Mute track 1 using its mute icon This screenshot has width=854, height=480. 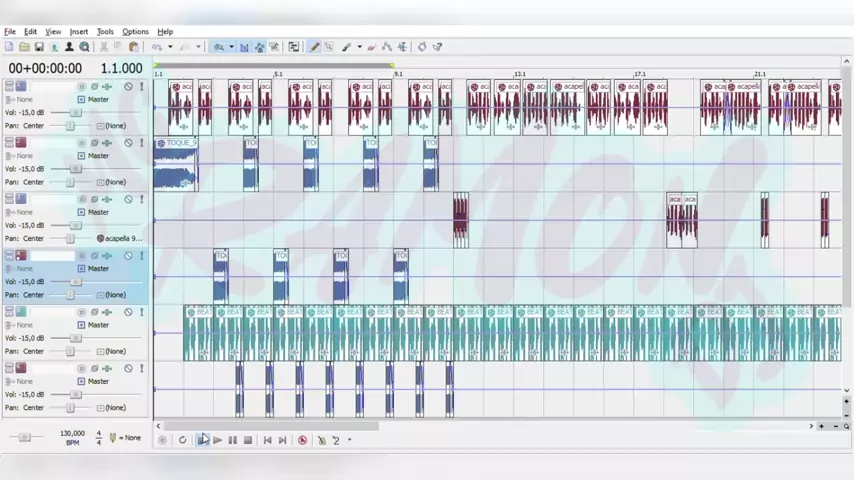click(128, 87)
